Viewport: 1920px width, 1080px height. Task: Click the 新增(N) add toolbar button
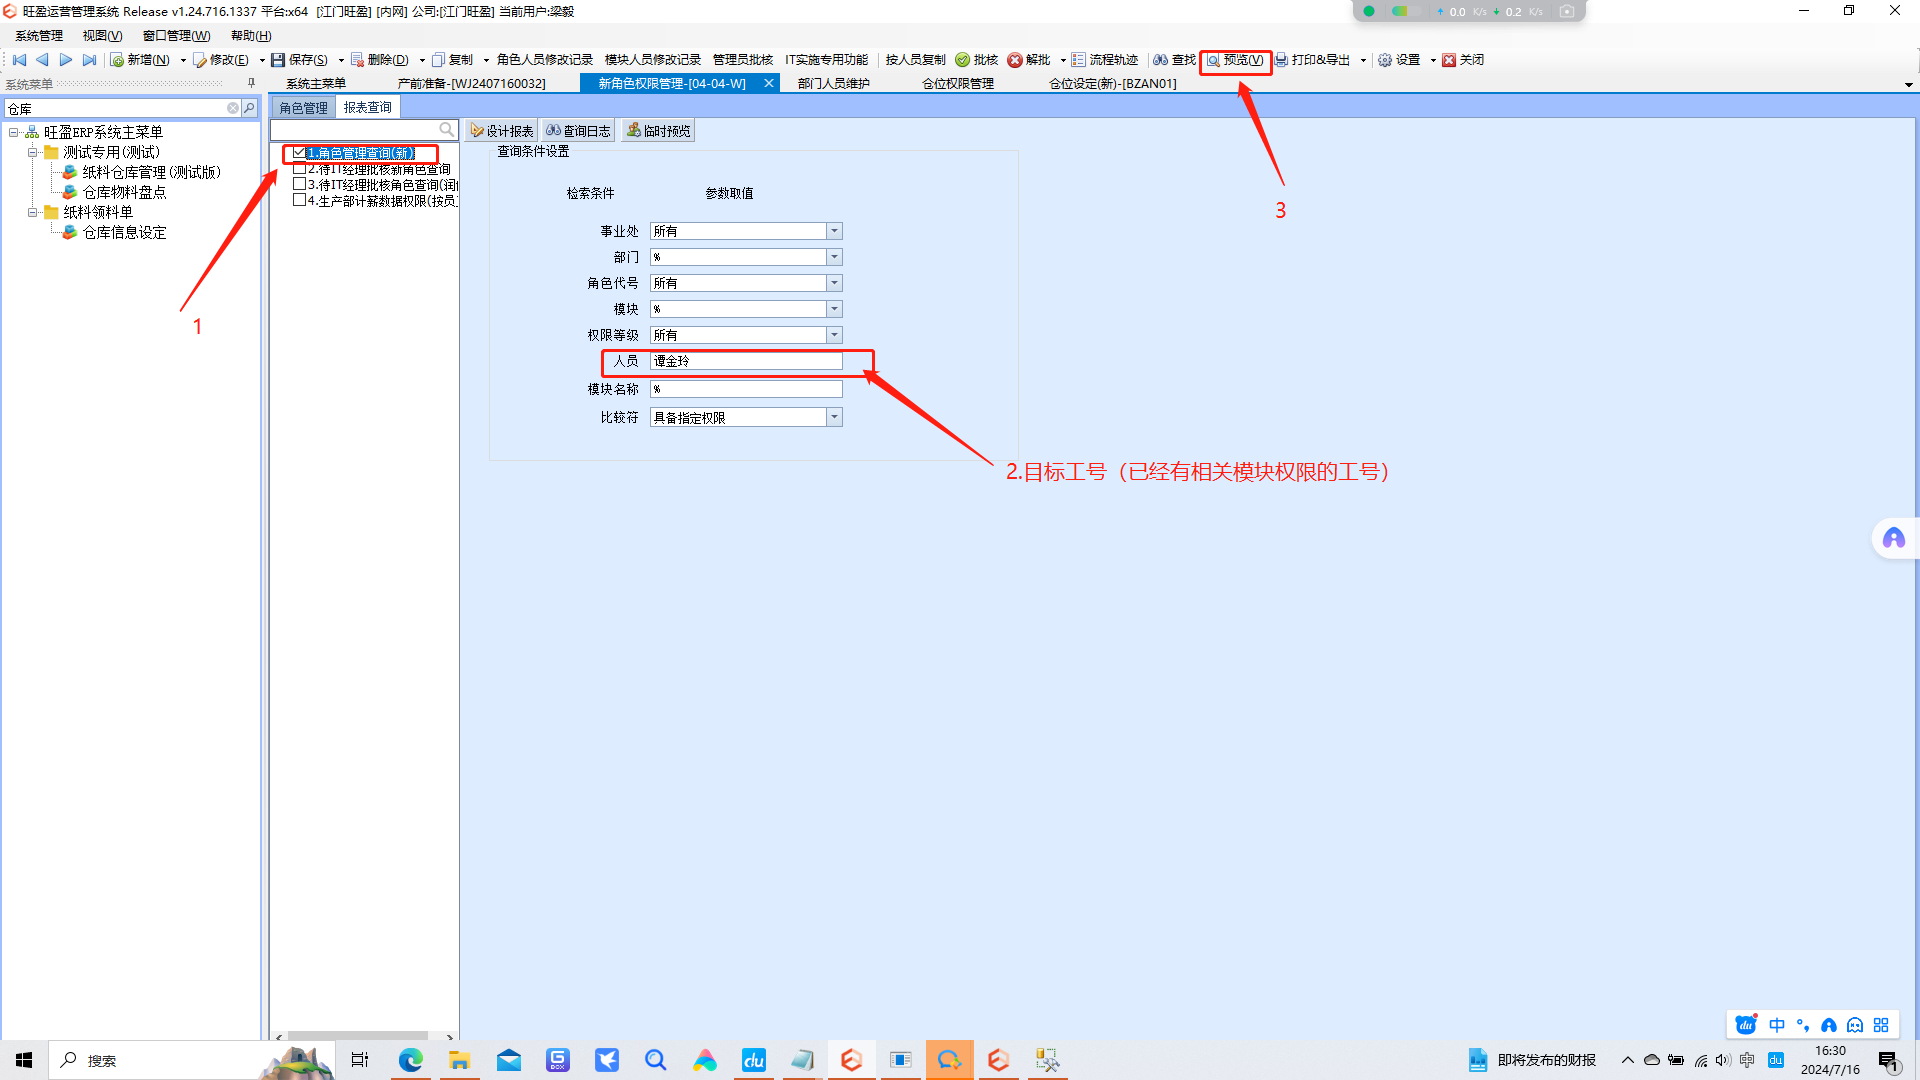(140, 60)
